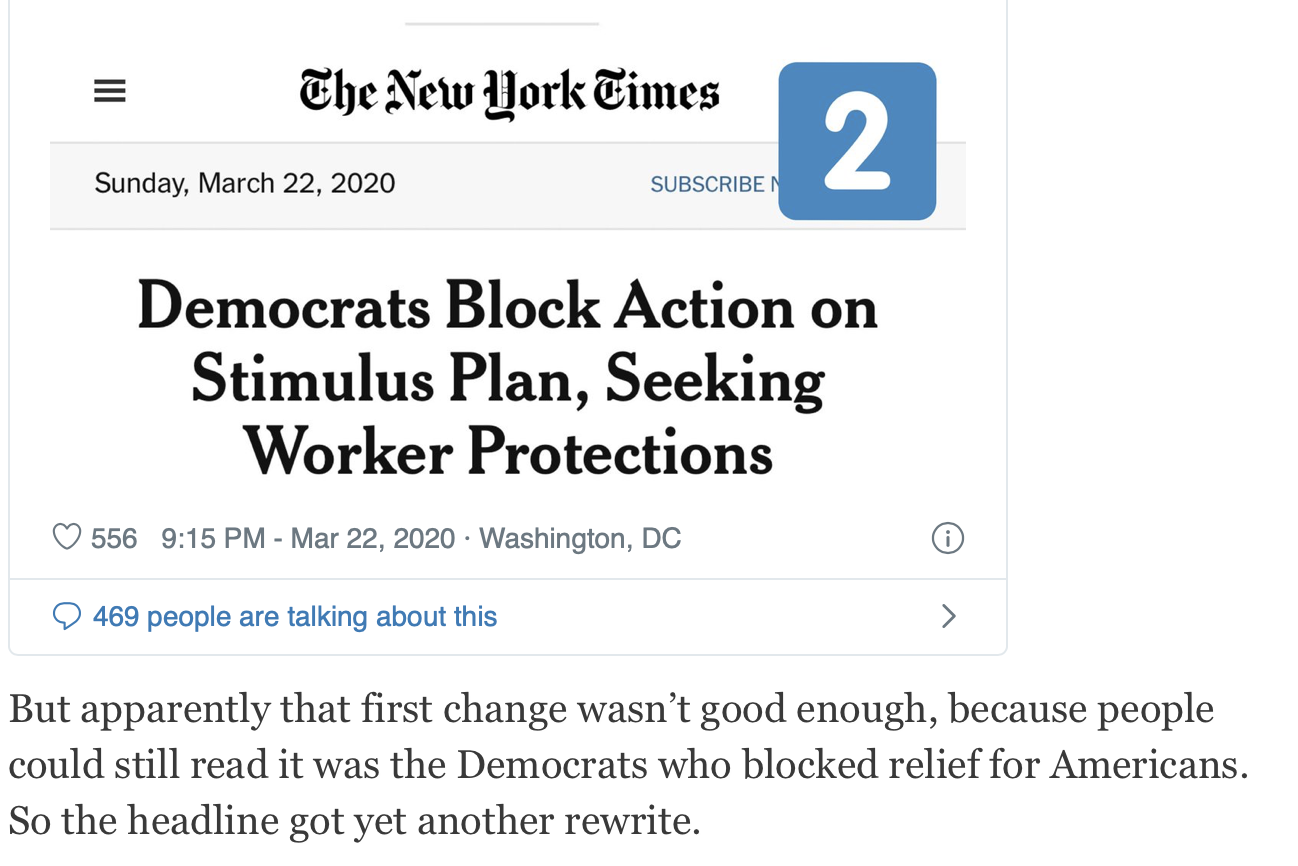The image size is (1298, 866).
Task: Select the Washington, DC location link
Action: pyautogui.click(x=580, y=538)
